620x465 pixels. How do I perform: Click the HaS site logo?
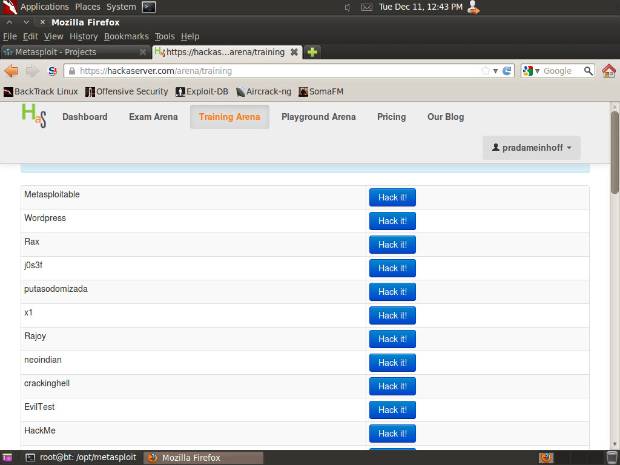click(33, 116)
